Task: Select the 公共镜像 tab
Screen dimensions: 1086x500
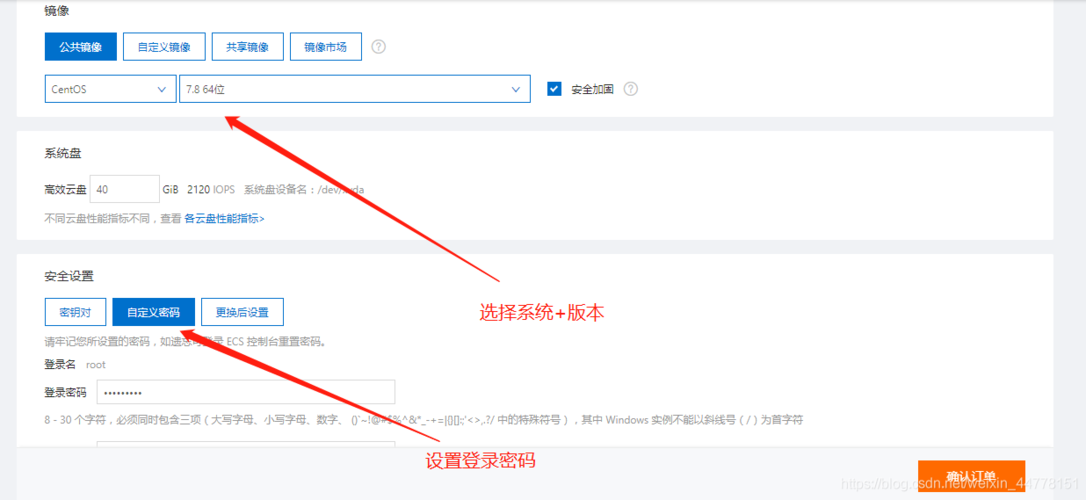Action: (80, 47)
